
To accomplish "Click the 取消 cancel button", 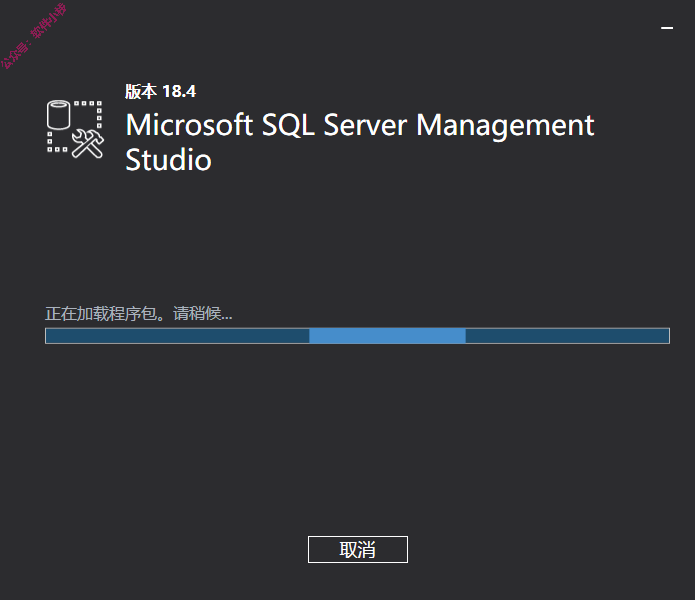I will 358,549.
